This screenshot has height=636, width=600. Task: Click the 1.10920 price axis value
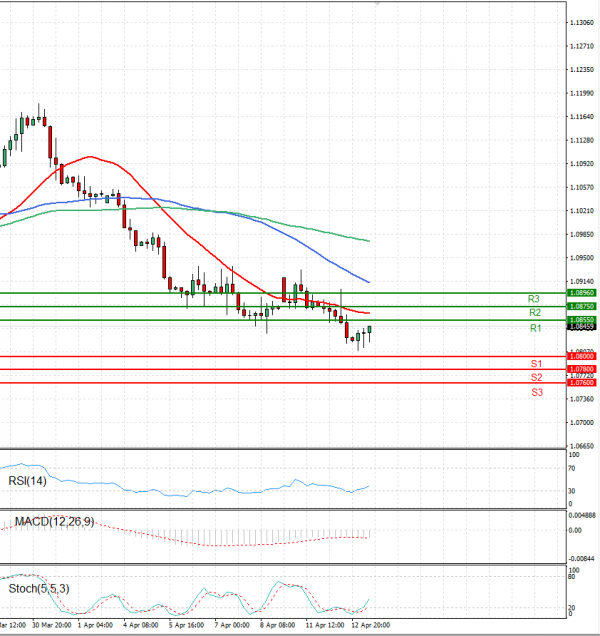pyautogui.click(x=582, y=164)
